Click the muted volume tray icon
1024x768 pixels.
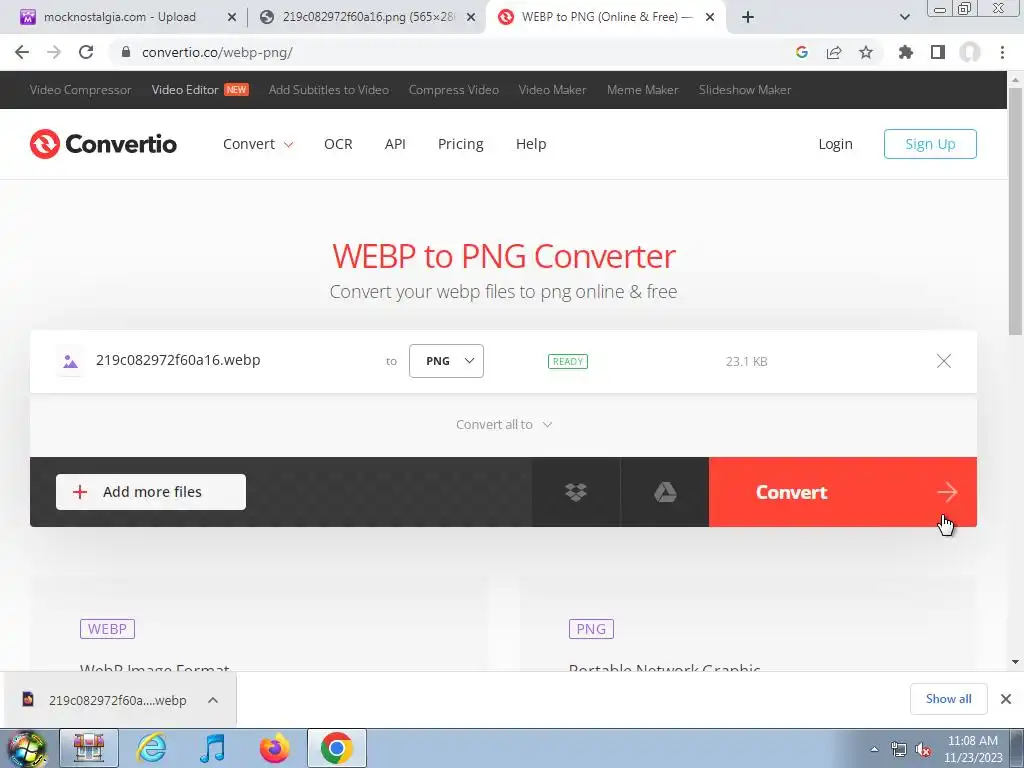pos(923,750)
